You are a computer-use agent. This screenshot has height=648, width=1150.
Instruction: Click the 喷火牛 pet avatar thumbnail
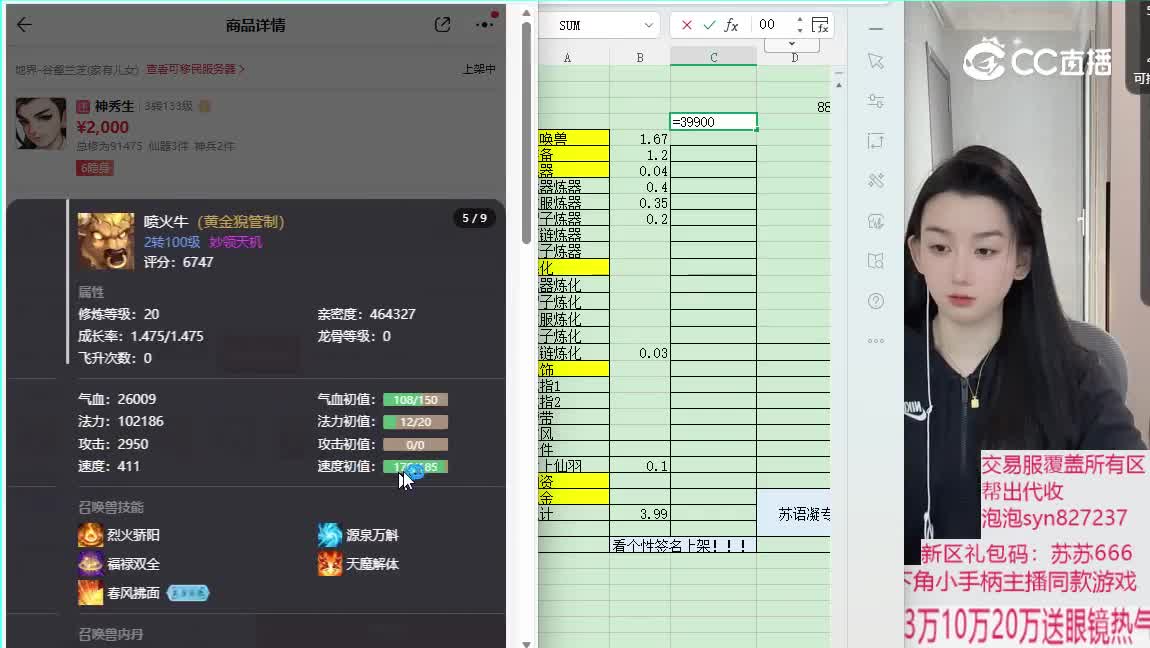[106, 241]
